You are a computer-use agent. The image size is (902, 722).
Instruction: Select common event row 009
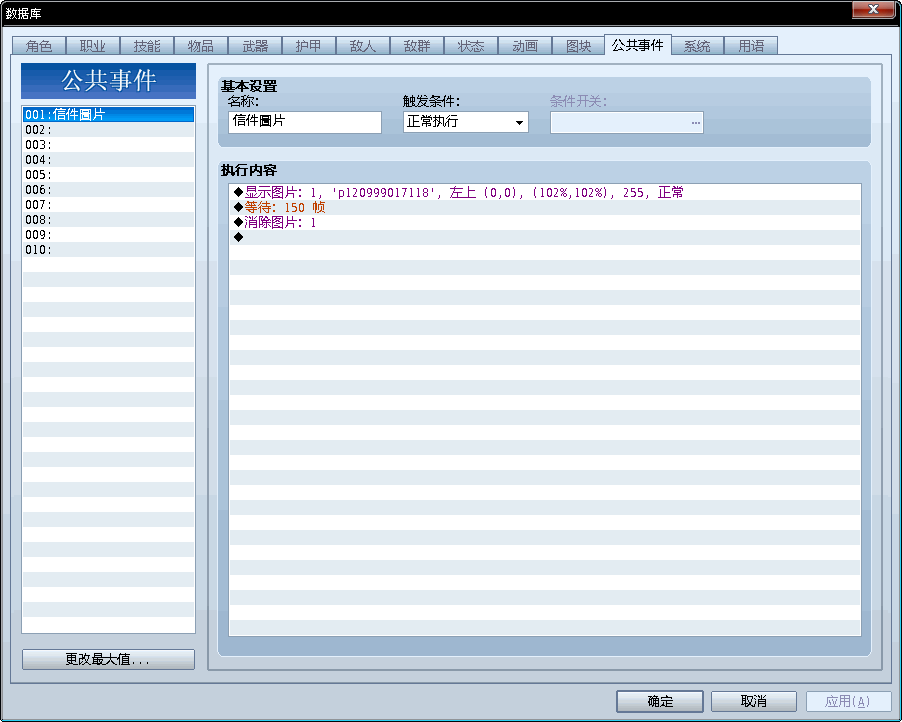108,234
